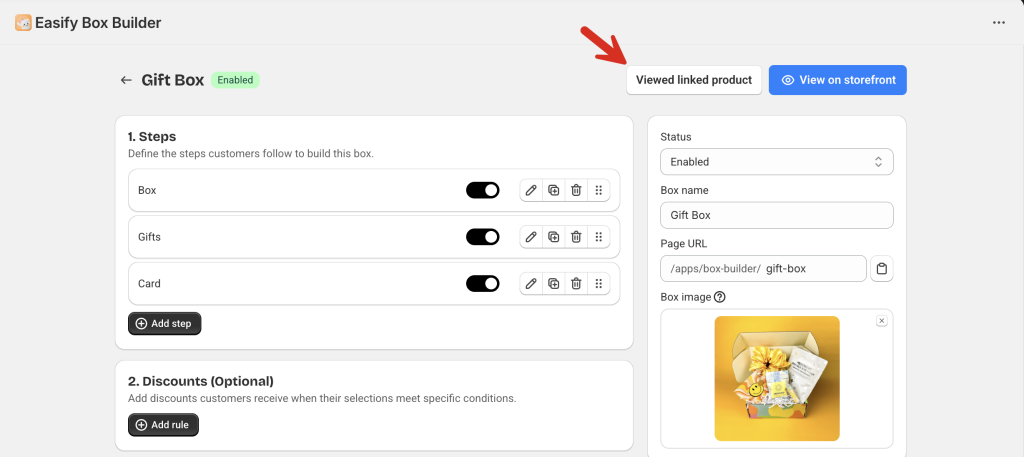Disable the Box step toggle
Viewport: 1024px width, 457px height.
pyautogui.click(x=483, y=190)
